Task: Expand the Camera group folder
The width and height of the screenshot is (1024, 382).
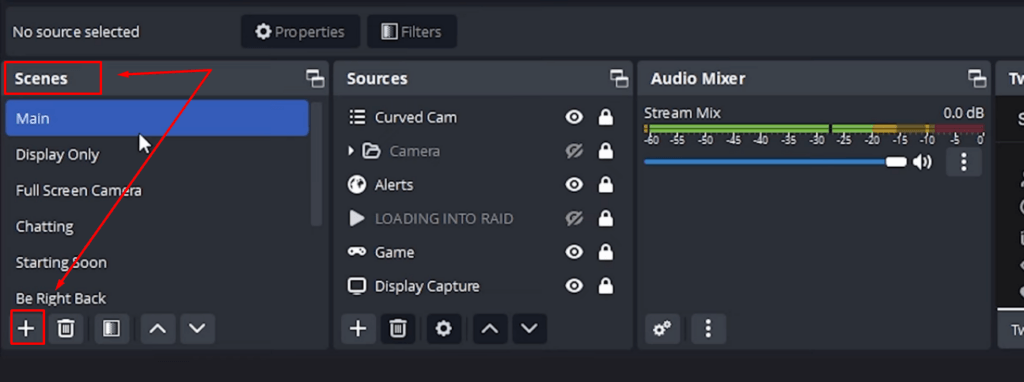Action: pos(351,151)
